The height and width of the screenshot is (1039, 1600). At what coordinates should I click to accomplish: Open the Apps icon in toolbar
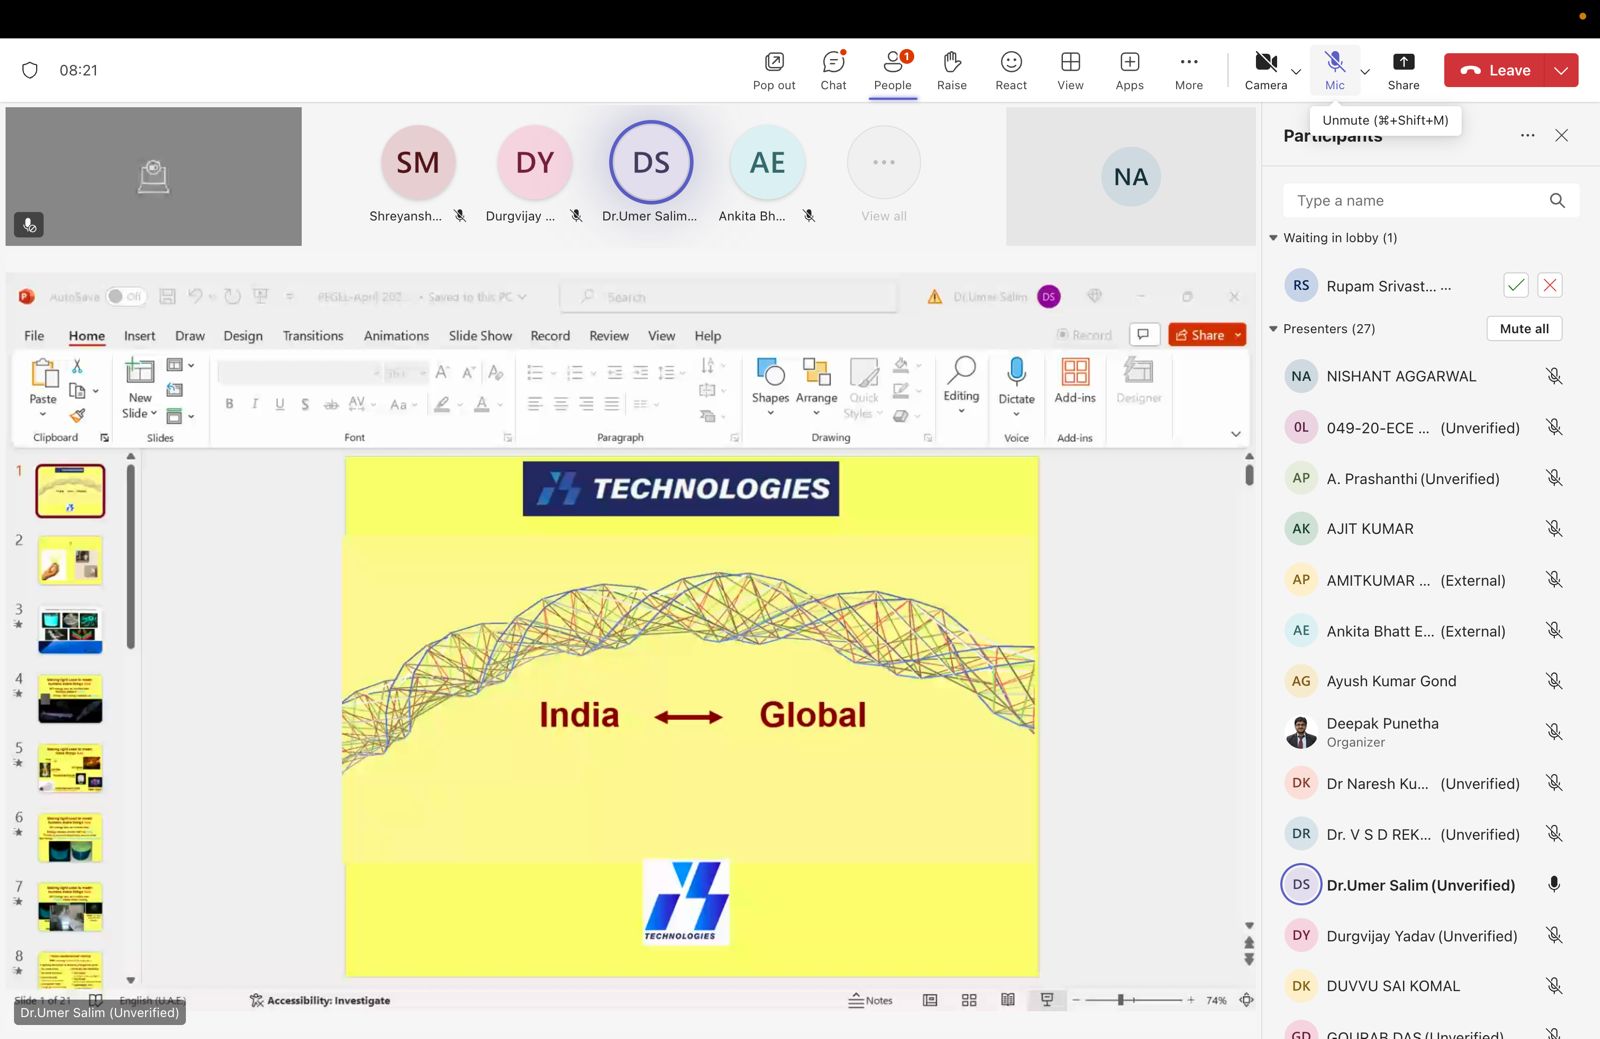[1129, 70]
